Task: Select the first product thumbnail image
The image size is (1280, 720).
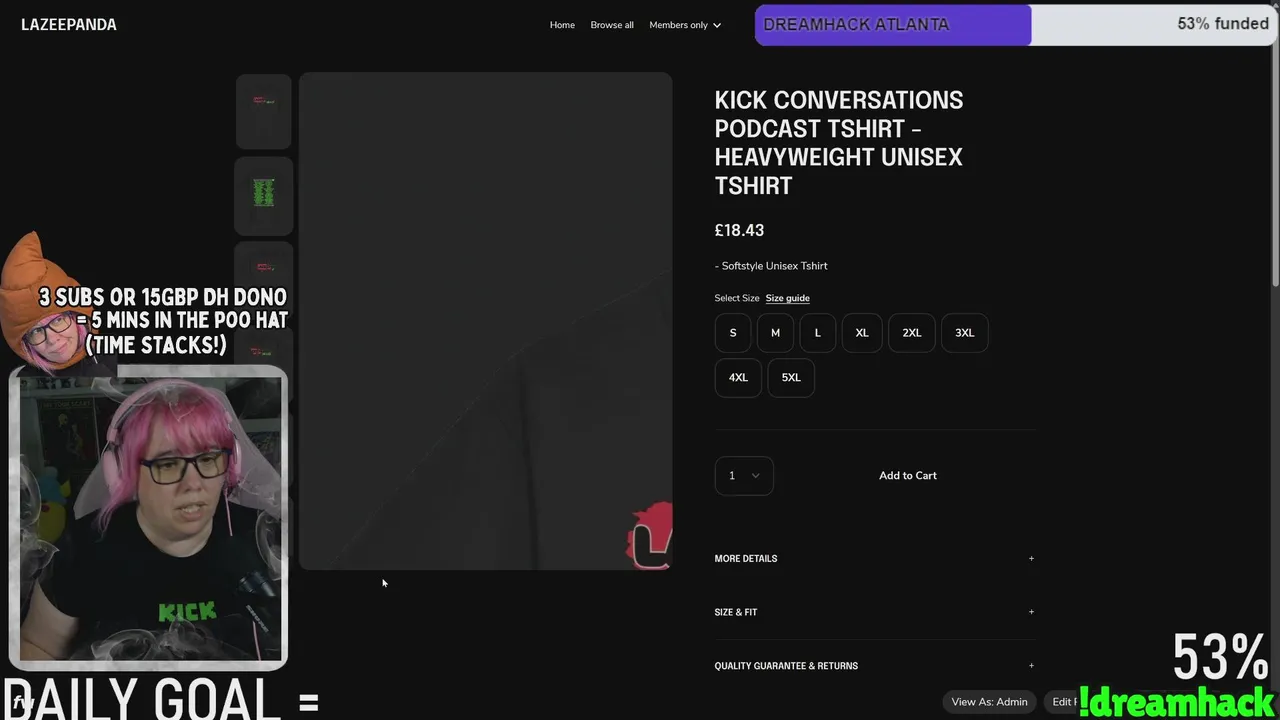Action: click(x=264, y=111)
